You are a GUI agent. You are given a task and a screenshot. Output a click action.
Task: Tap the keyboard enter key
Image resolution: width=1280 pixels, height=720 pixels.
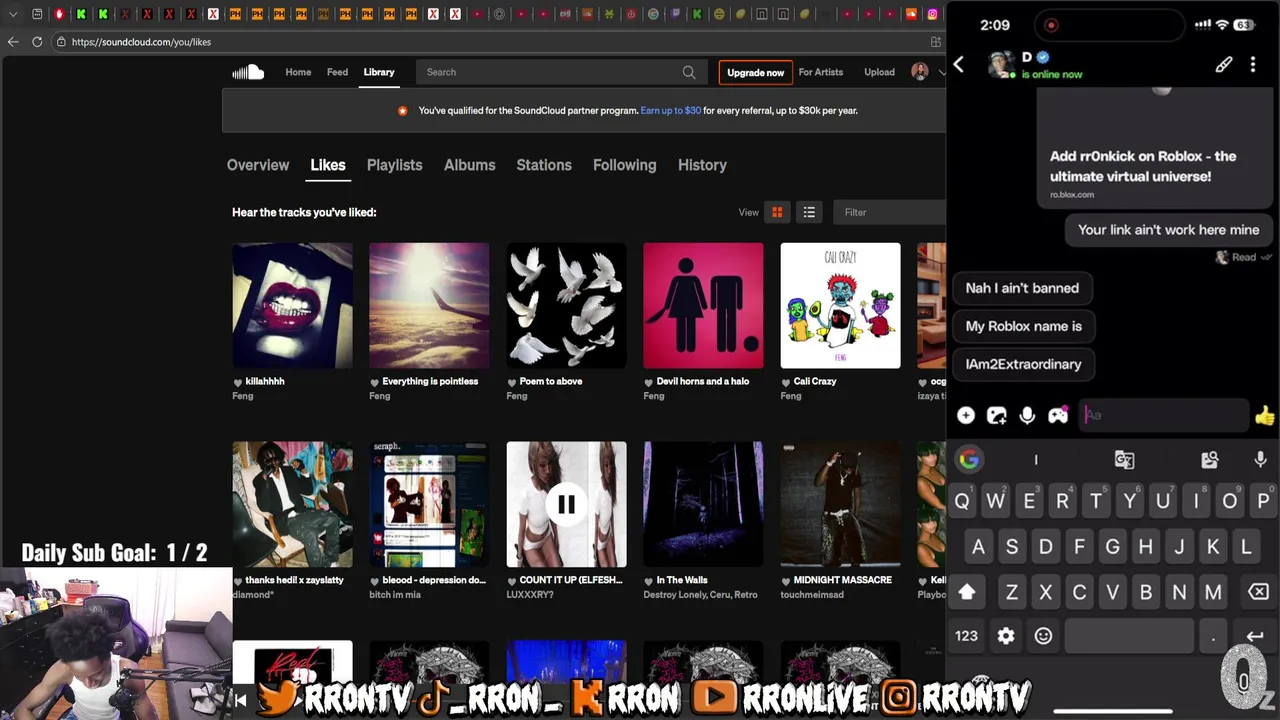point(1254,636)
